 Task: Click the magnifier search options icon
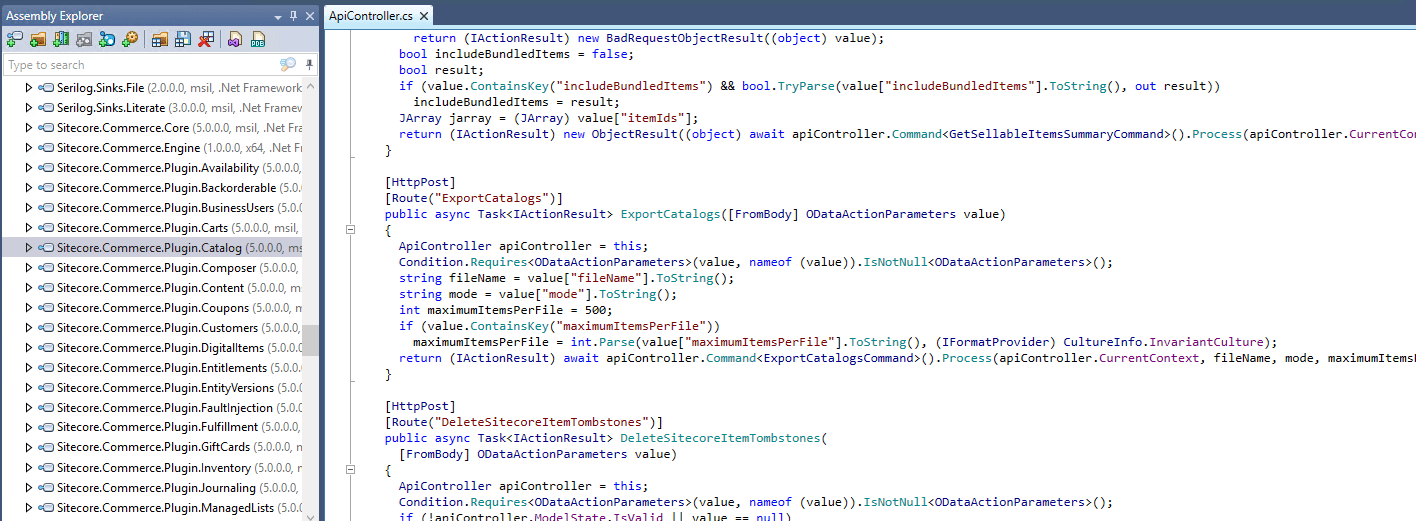[x=288, y=65]
